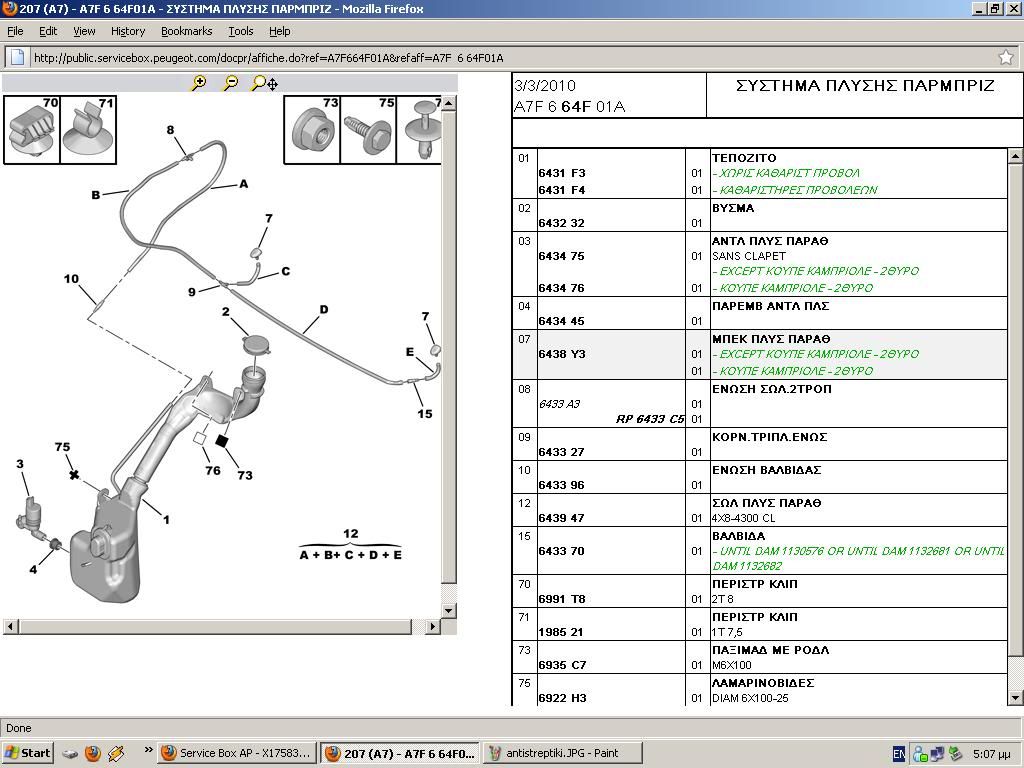The image size is (1024, 768).
Task: Click the diagram vertical scrollbar thumb
Action: [x=449, y=348]
